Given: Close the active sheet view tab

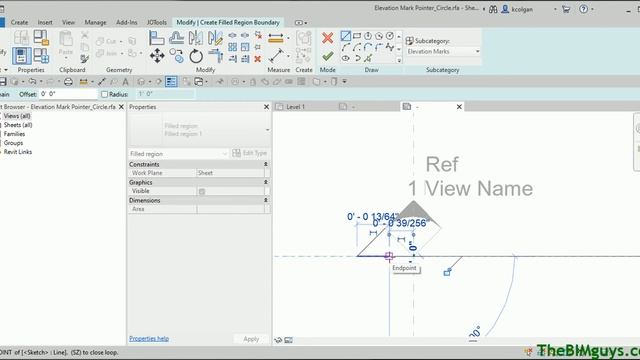Looking at the screenshot, I should (x=459, y=107).
